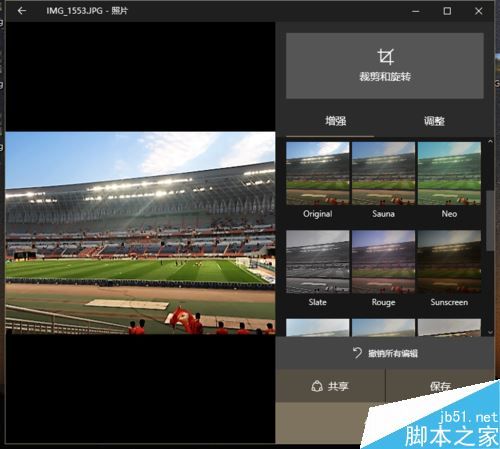Close the Photos window
The height and width of the screenshot is (449, 500).
[479, 11]
